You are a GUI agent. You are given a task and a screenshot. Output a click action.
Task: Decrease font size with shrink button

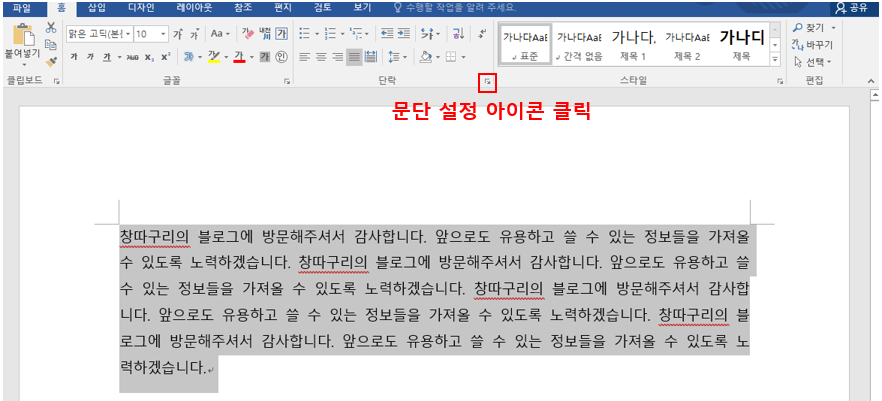(x=195, y=34)
